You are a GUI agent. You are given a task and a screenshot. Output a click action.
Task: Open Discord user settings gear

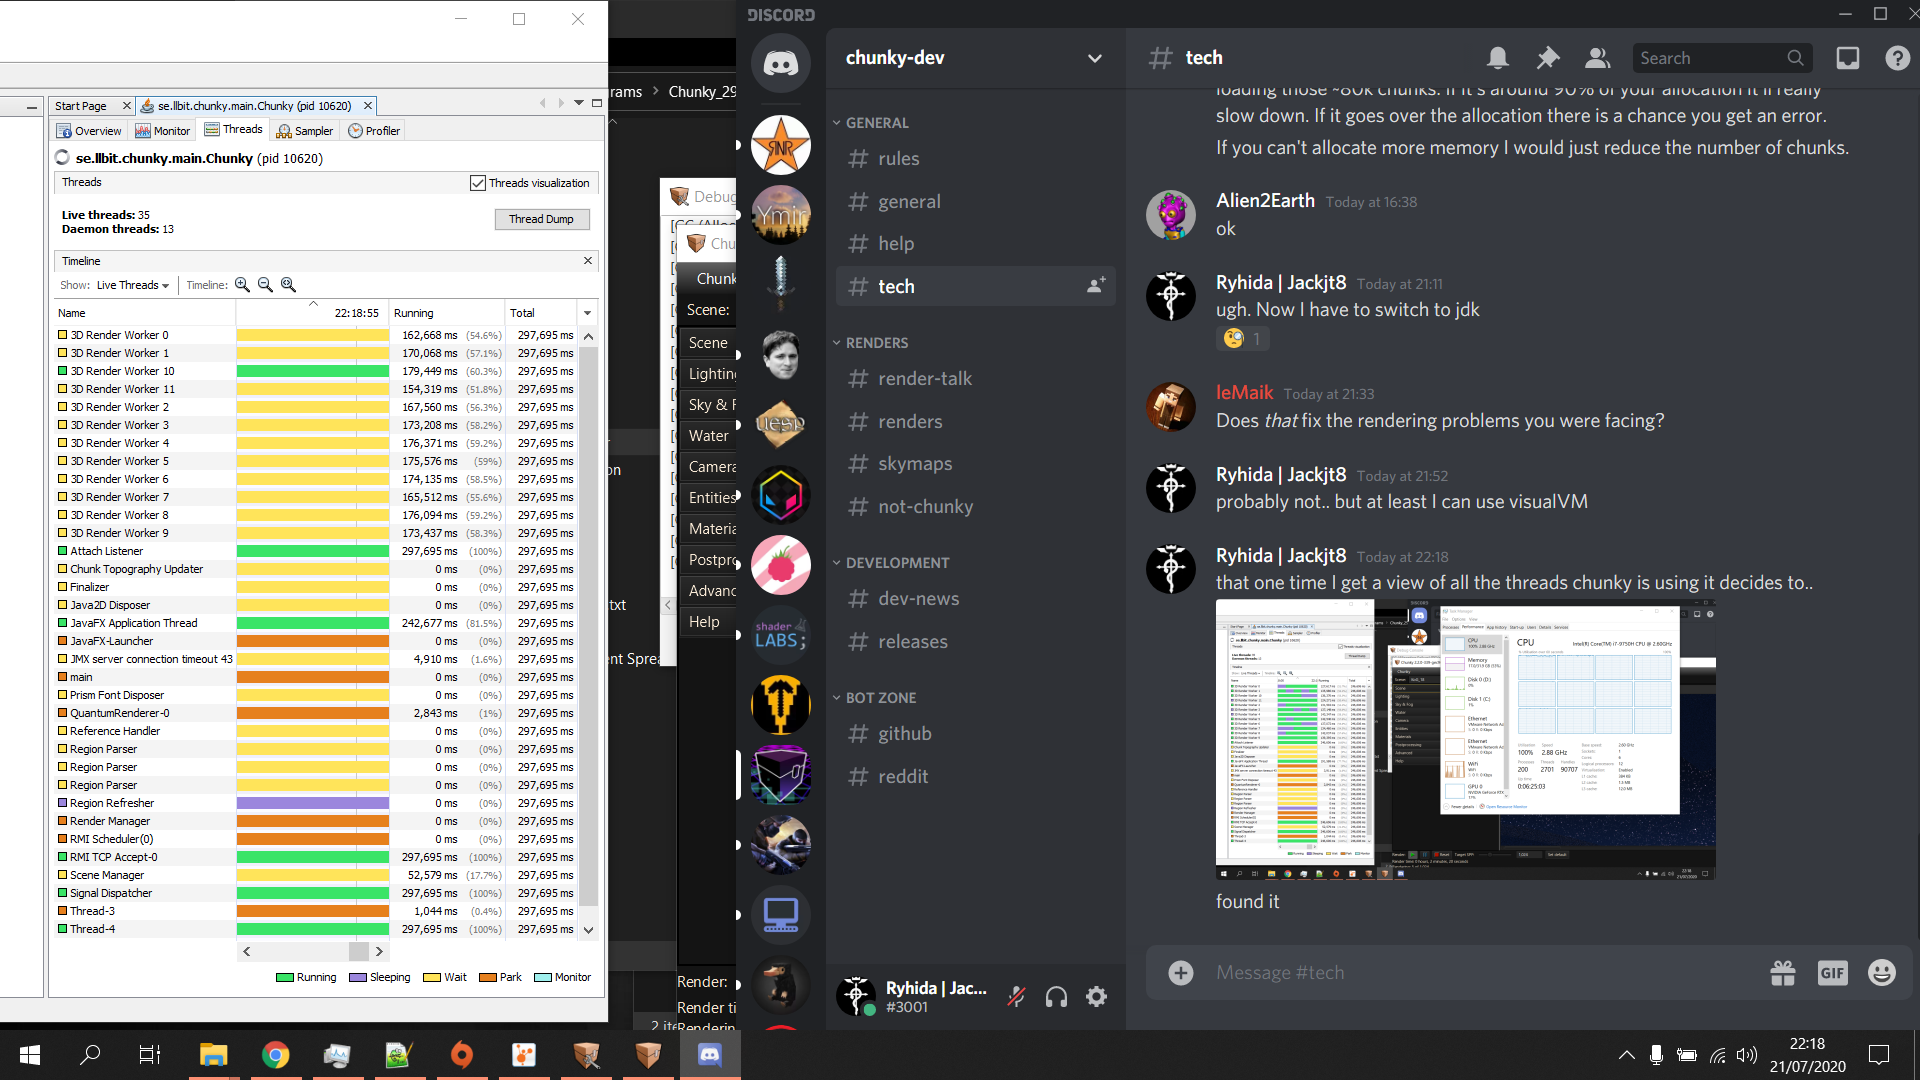click(1096, 997)
